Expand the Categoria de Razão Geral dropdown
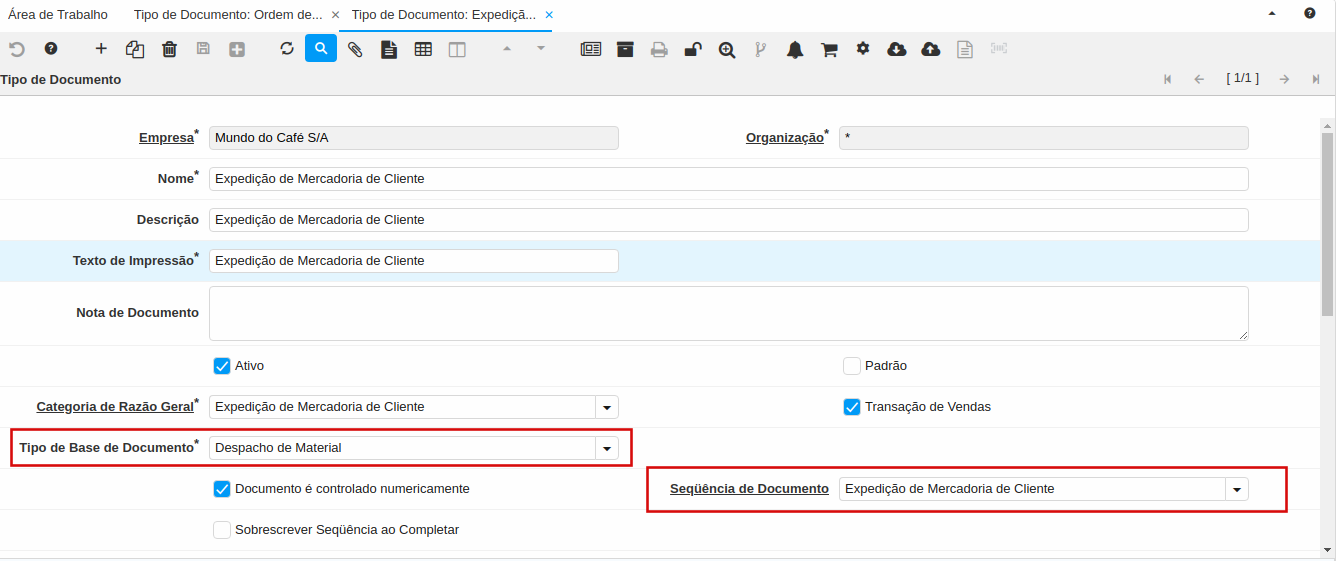Image resolution: width=1336 pixels, height=561 pixels. pyautogui.click(x=607, y=407)
